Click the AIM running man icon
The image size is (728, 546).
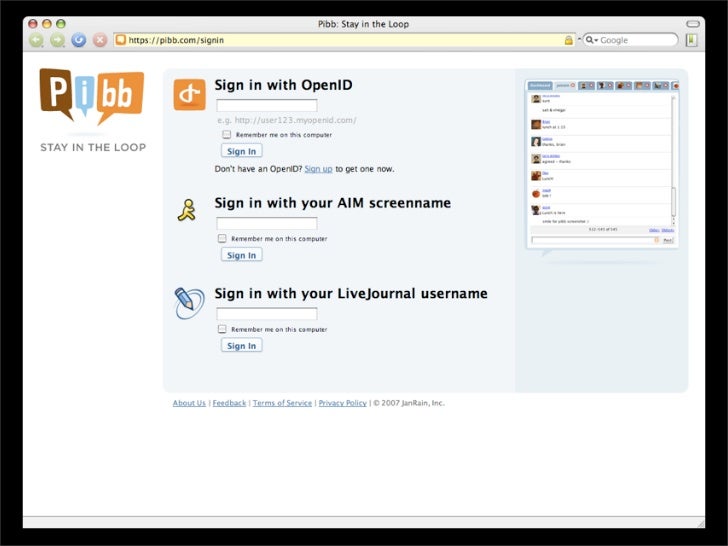[x=187, y=210]
